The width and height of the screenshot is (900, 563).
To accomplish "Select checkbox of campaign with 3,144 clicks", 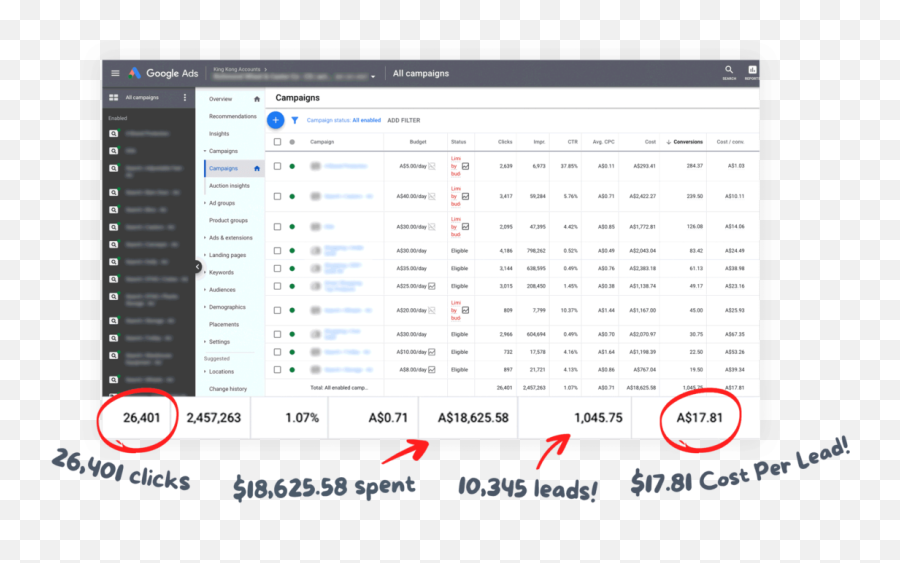I will [x=277, y=269].
